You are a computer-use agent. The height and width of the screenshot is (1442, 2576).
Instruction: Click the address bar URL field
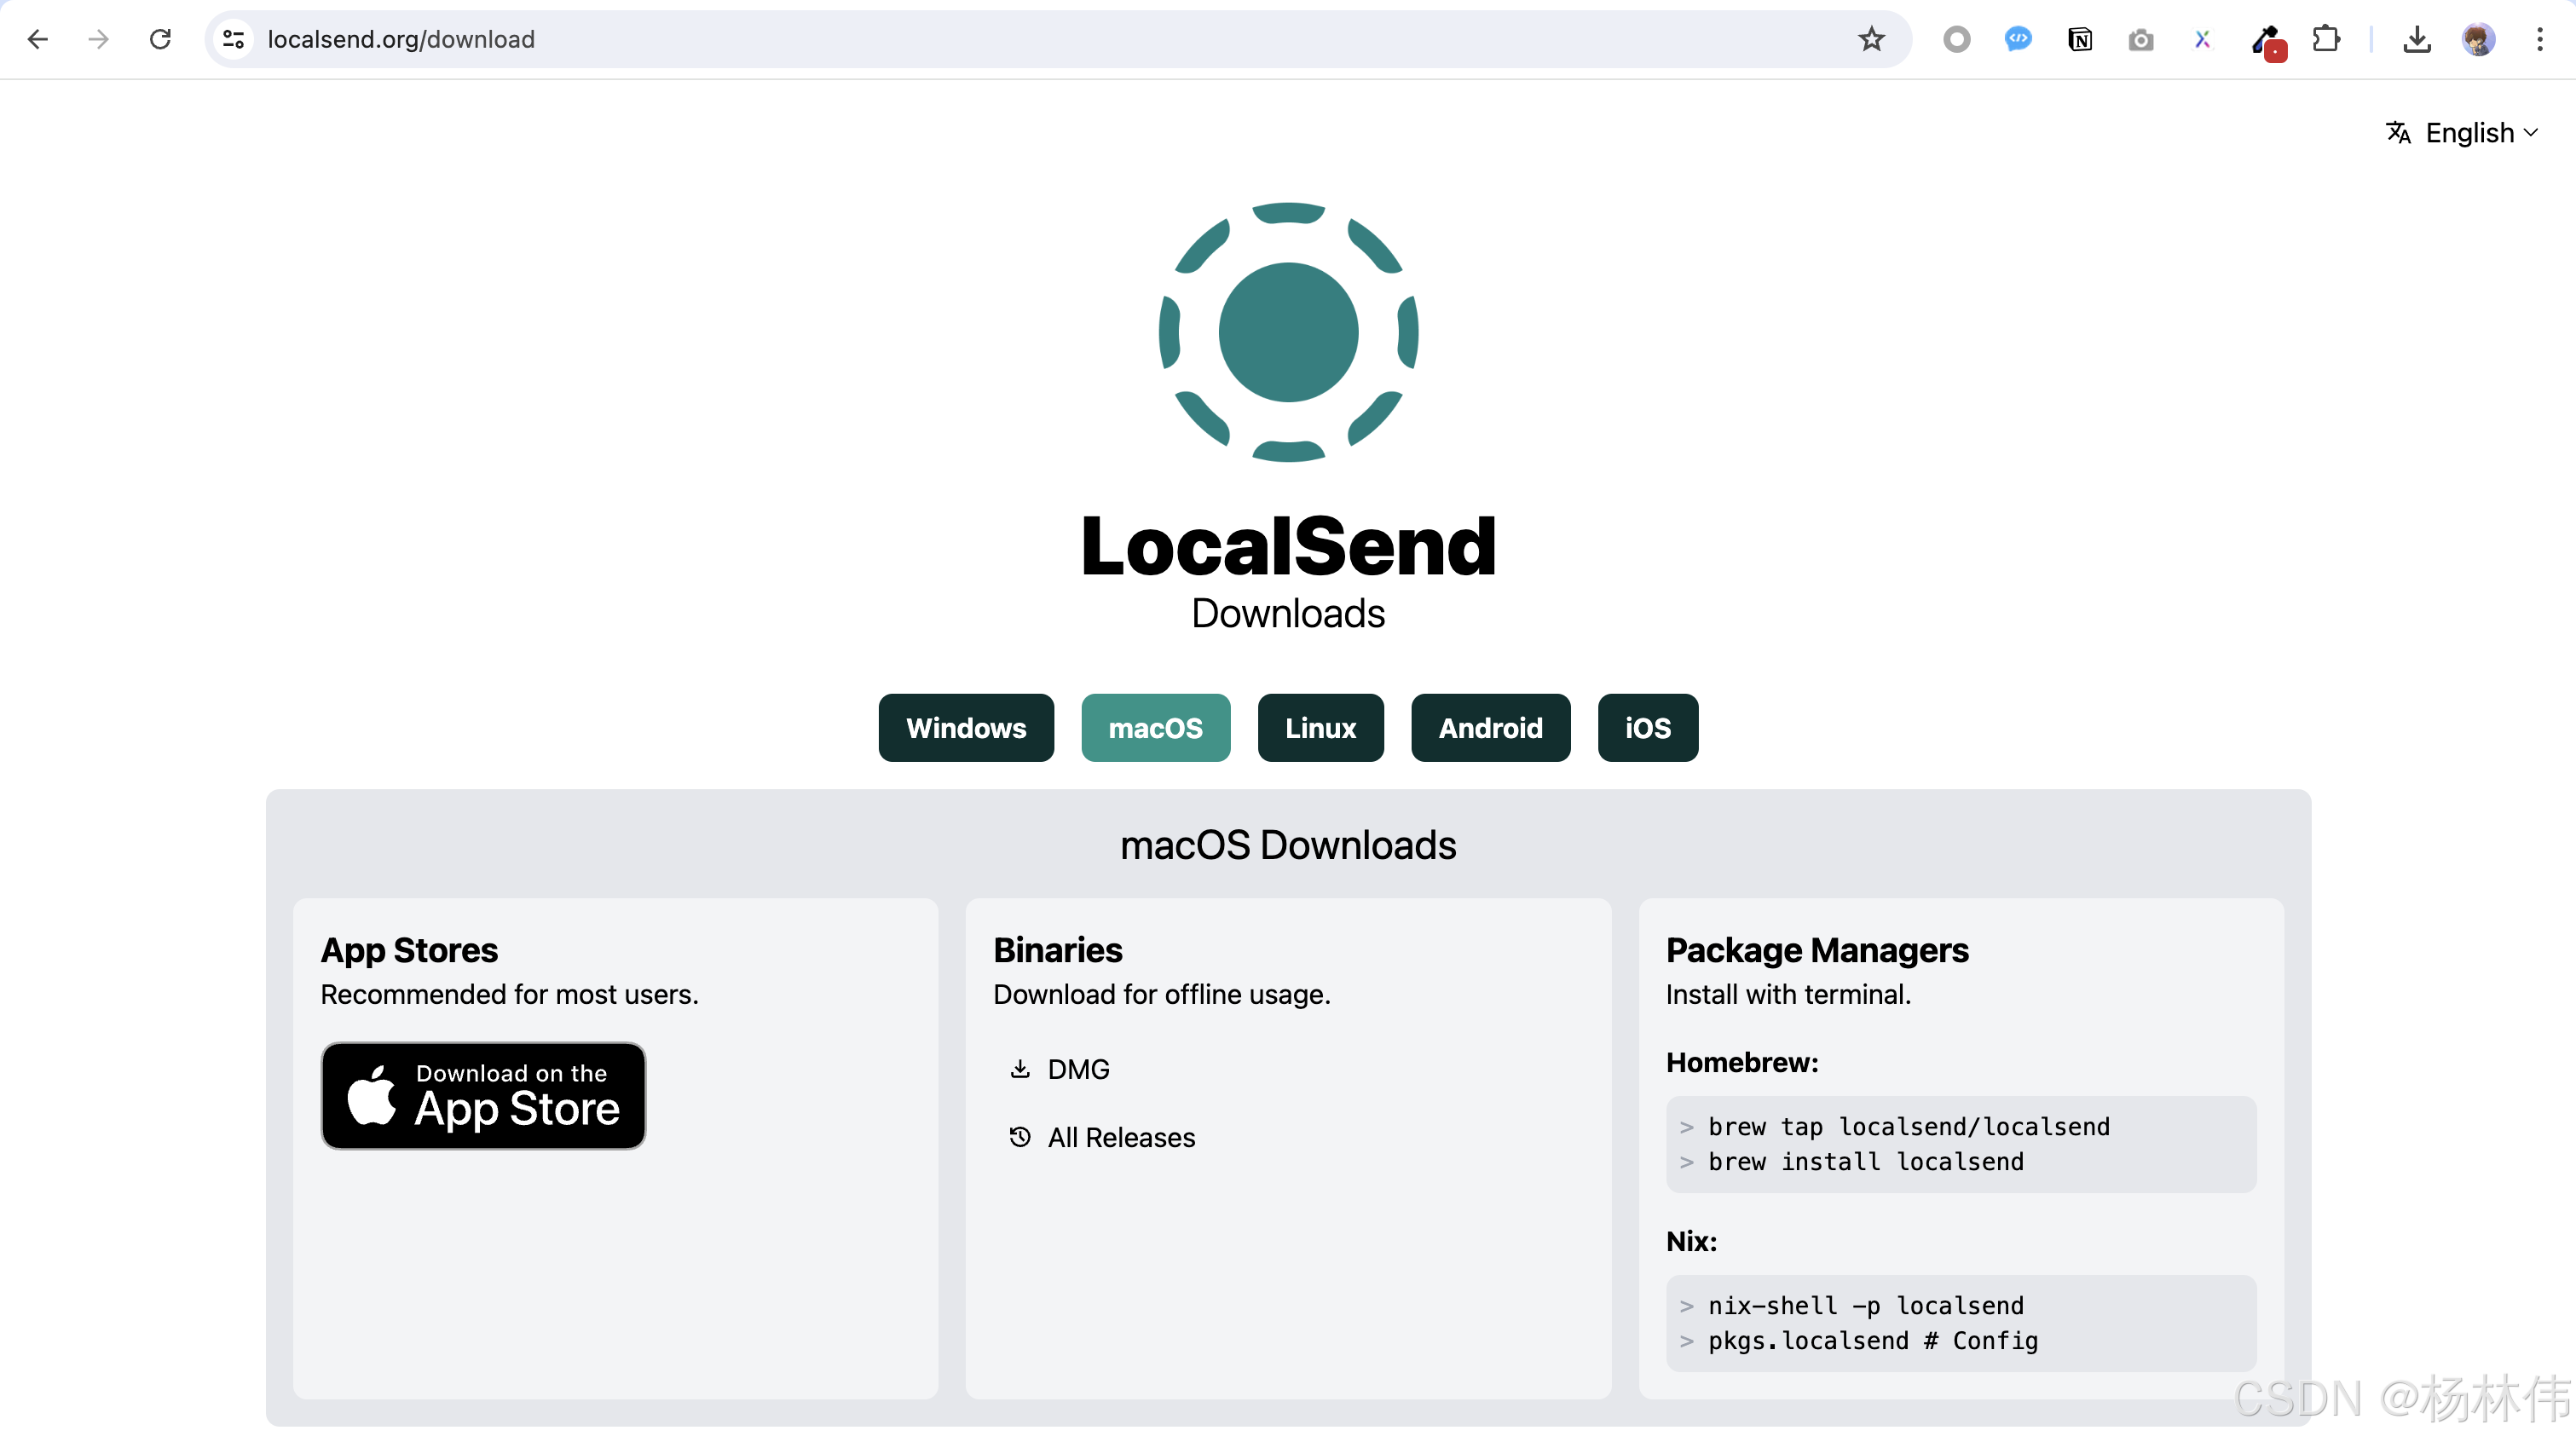tap(1000, 39)
